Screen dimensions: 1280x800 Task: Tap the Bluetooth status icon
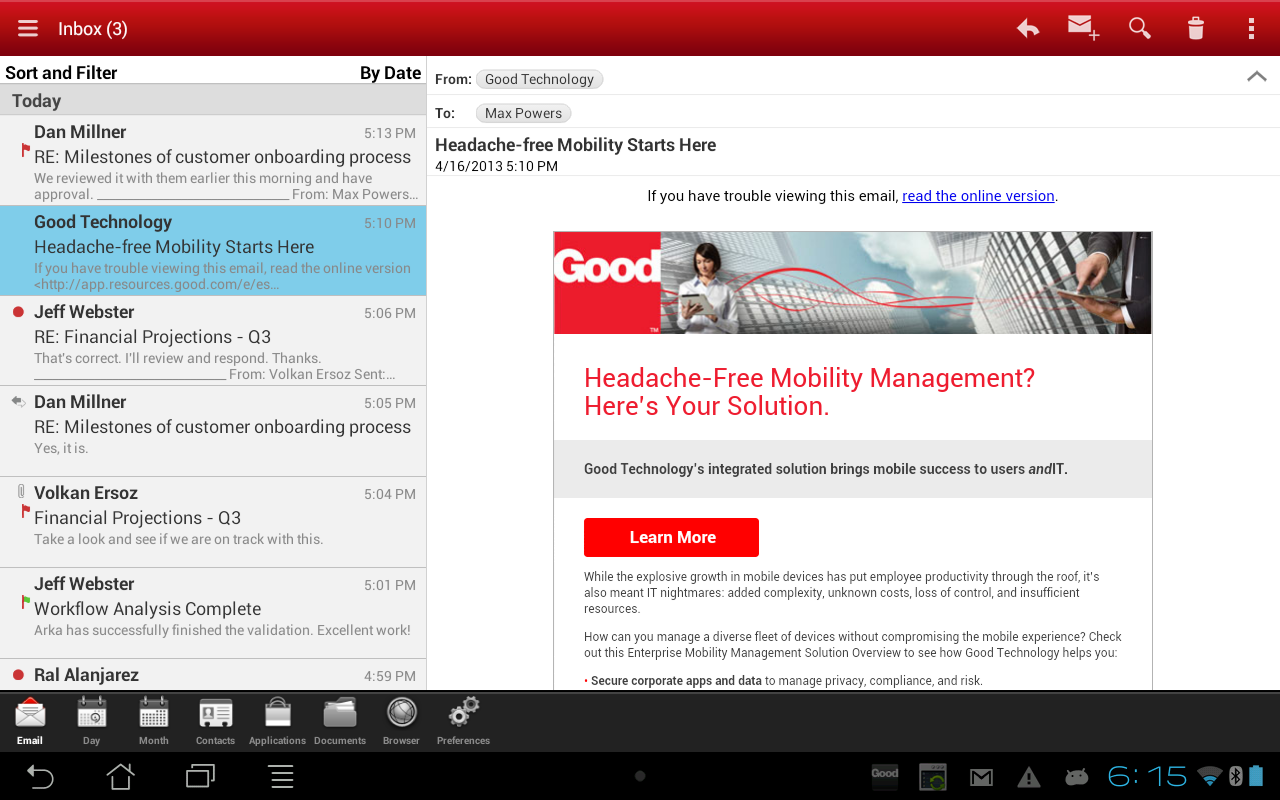coord(1235,776)
